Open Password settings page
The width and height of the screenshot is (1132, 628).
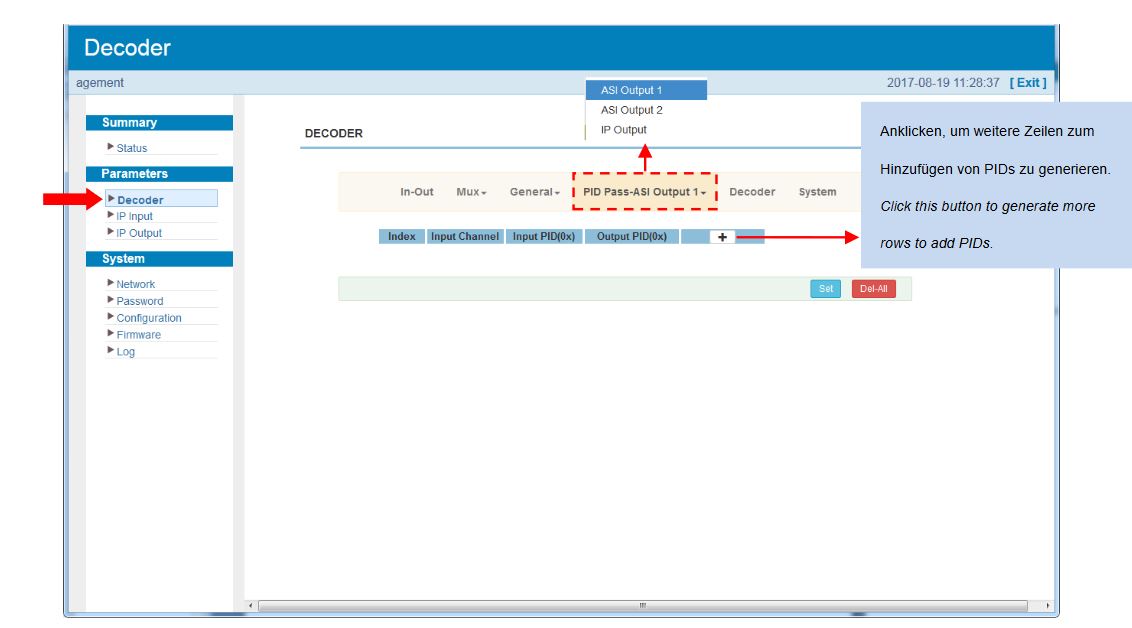pyautogui.click(x=139, y=301)
